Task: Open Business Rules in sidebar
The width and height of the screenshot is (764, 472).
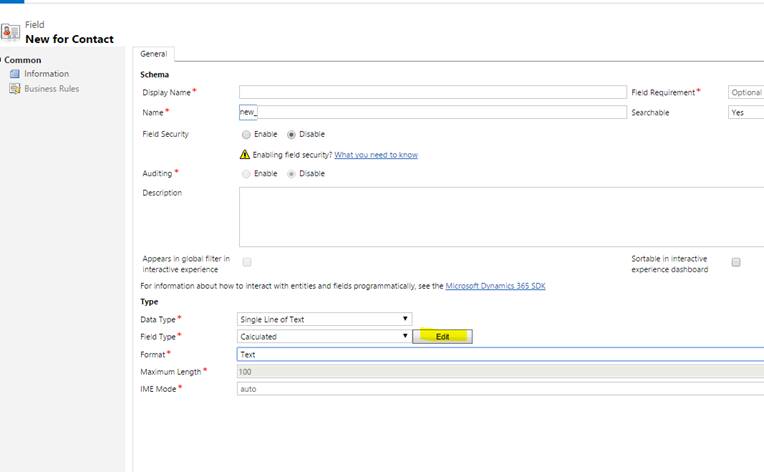Action: (x=52, y=89)
